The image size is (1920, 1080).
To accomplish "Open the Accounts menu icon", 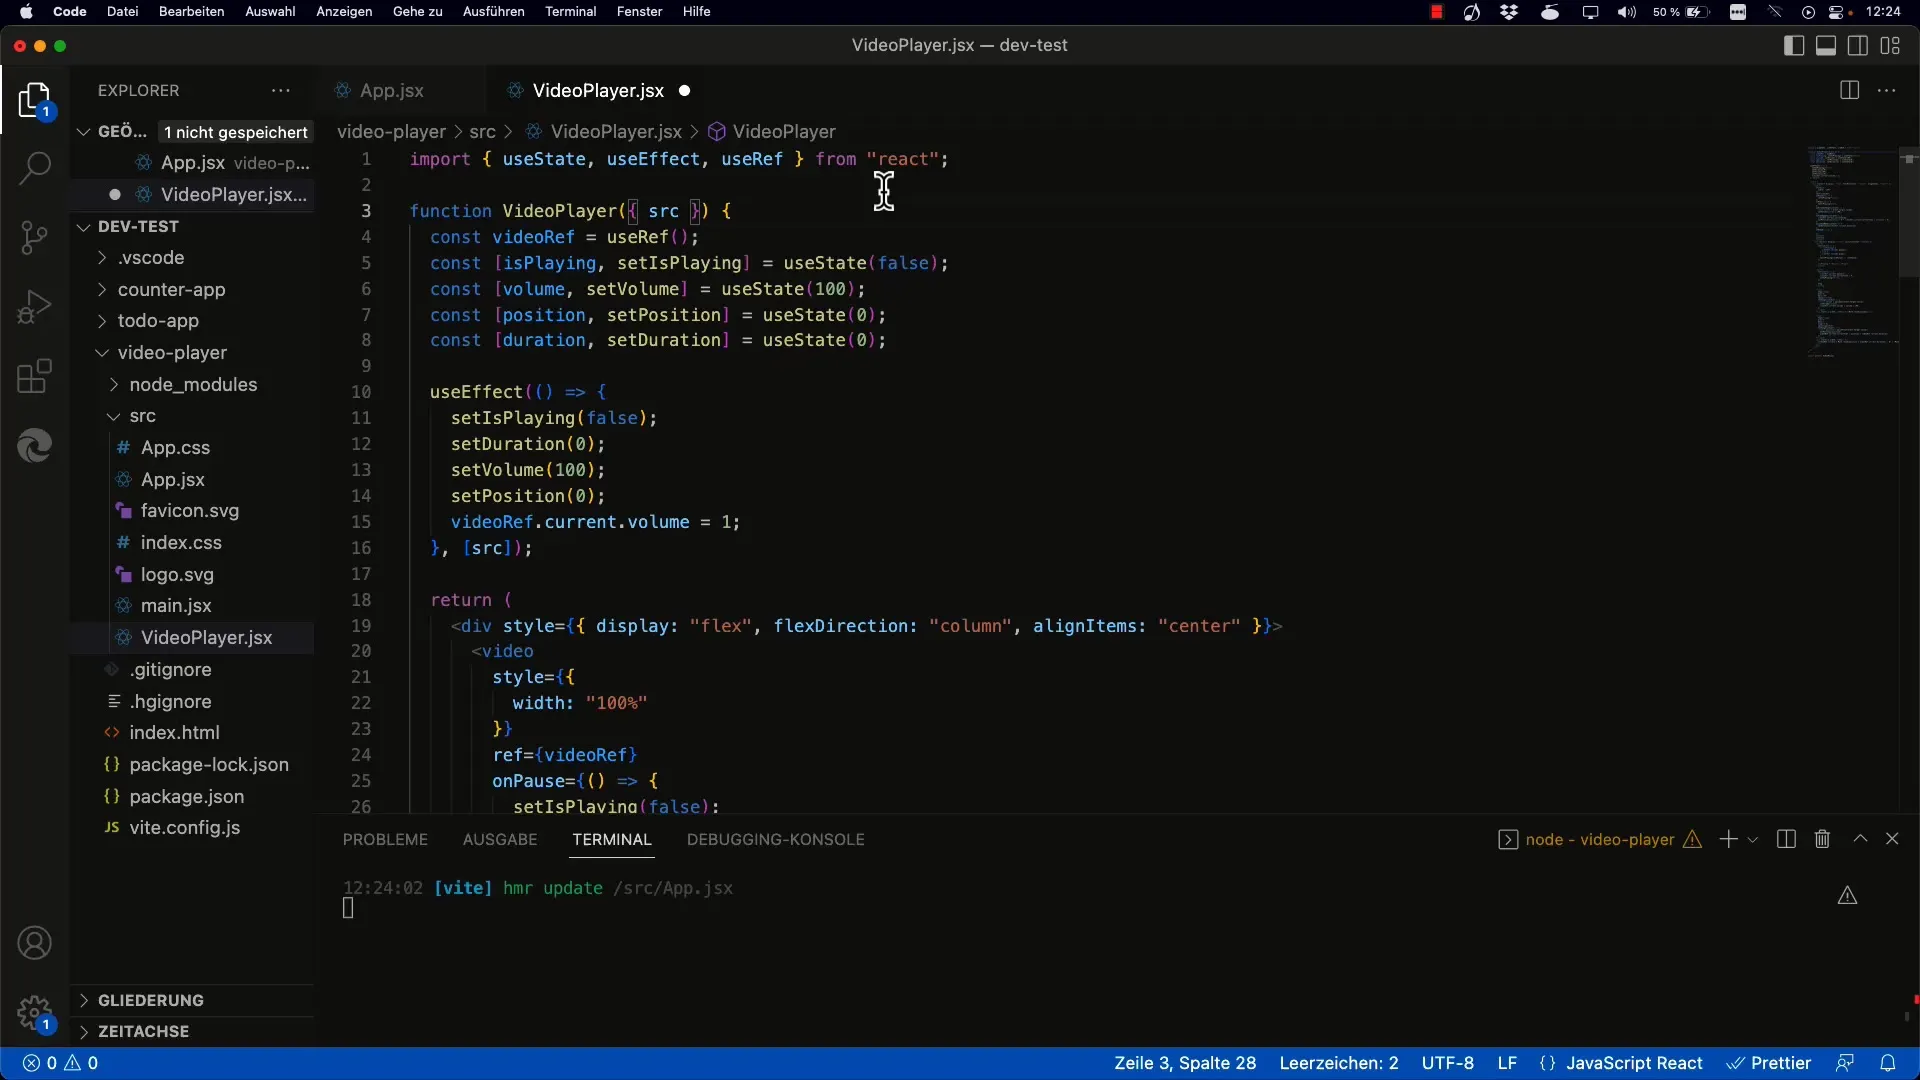I will pyautogui.click(x=35, y=943).
